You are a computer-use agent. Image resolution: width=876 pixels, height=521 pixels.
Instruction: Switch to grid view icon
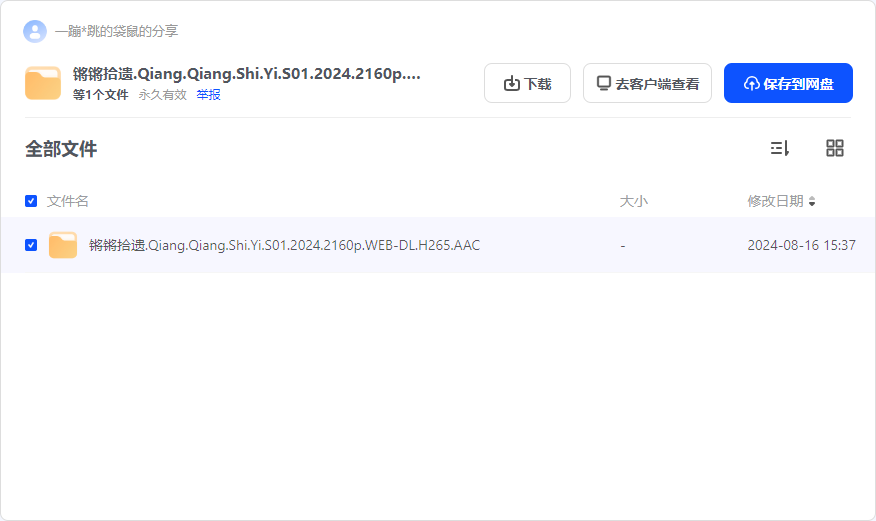tap(835, 148)
